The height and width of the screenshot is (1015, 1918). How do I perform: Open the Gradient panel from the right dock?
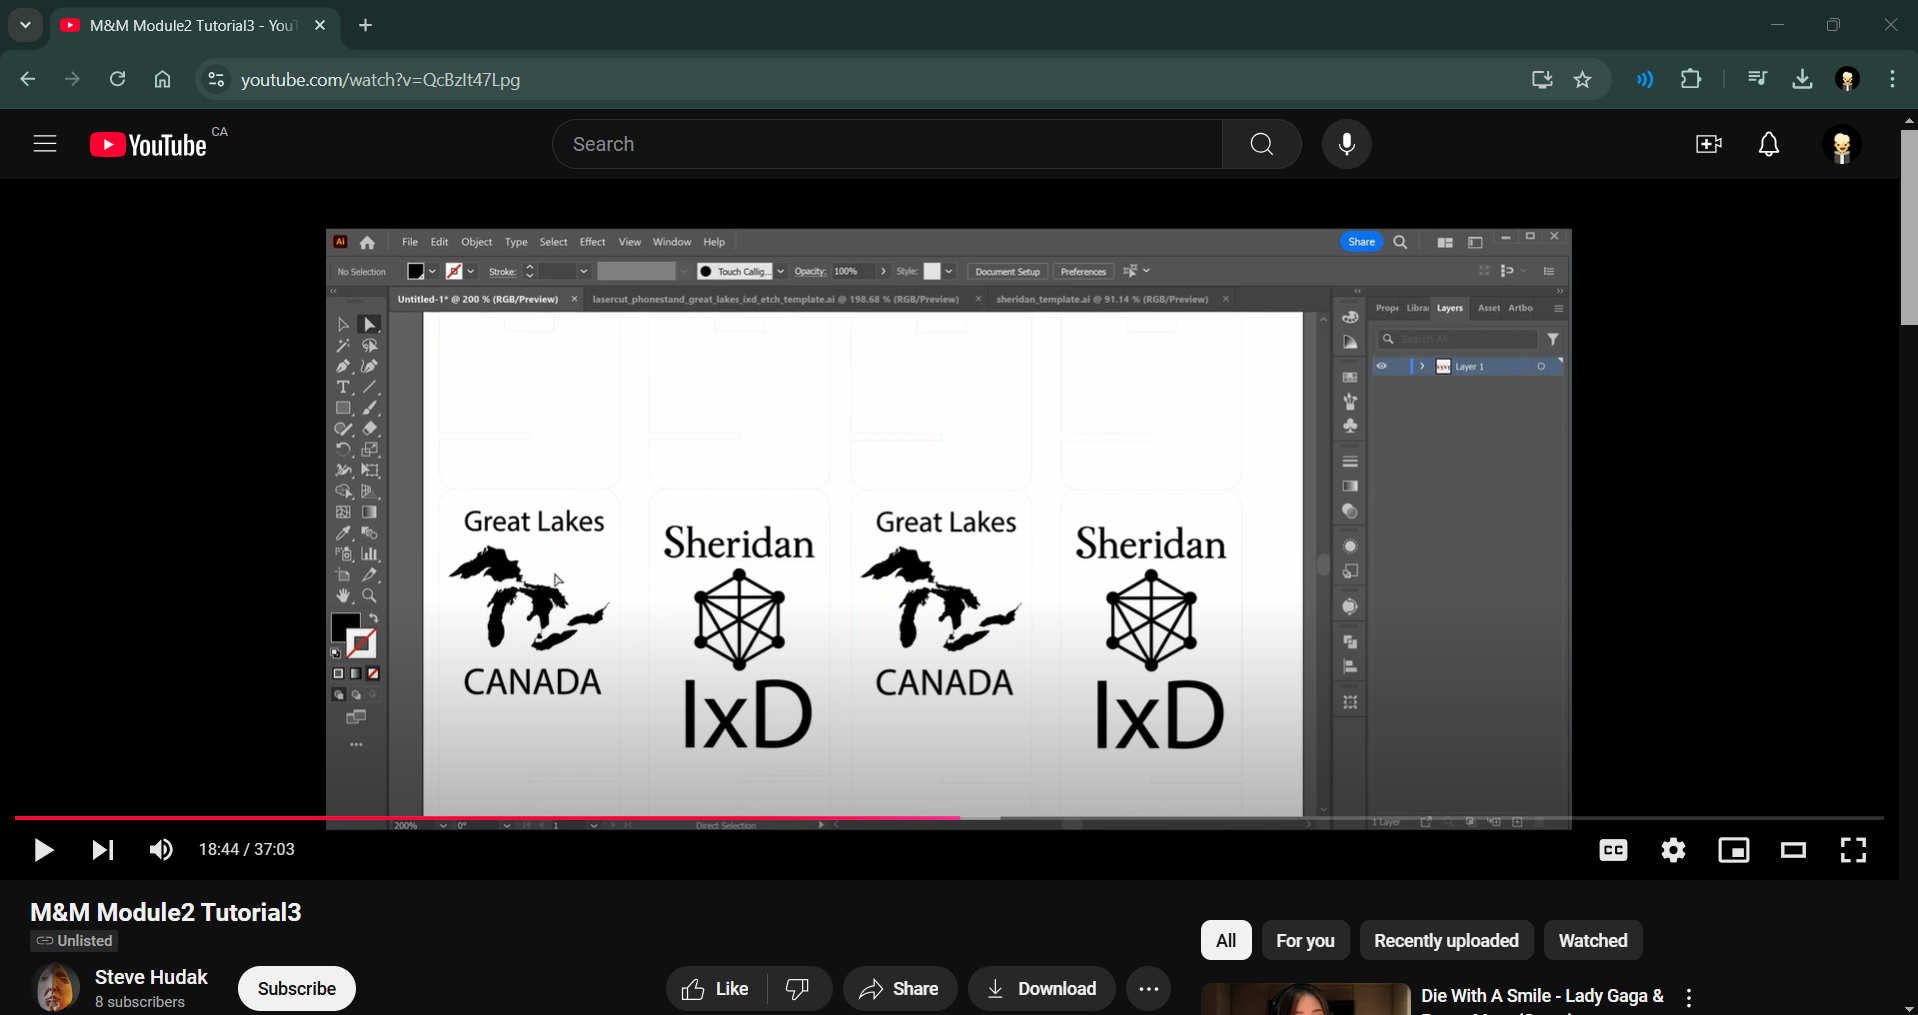1350,486
